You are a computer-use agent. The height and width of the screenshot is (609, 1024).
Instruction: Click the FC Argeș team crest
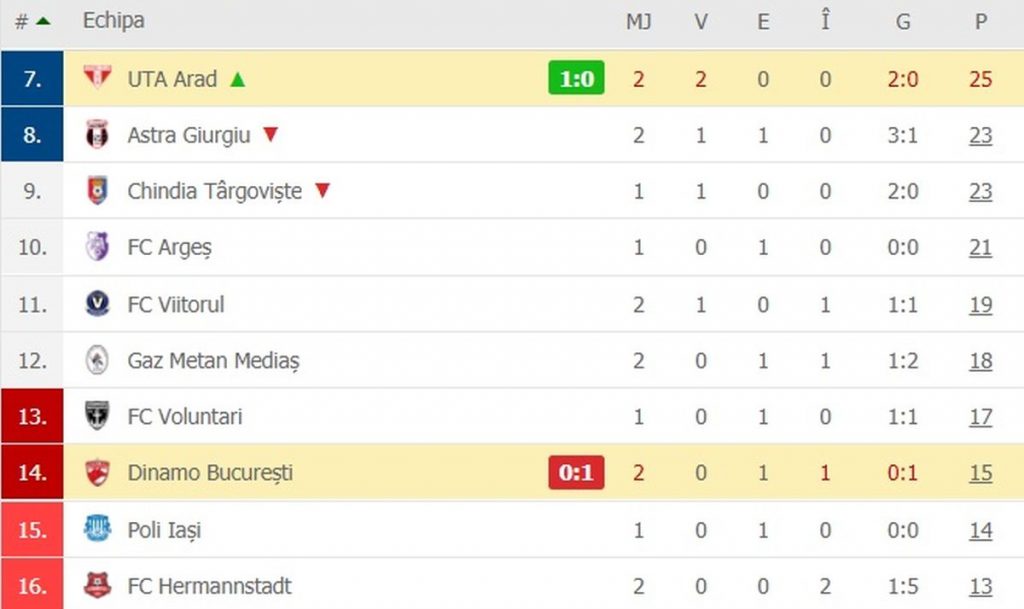tap(97, 247)
